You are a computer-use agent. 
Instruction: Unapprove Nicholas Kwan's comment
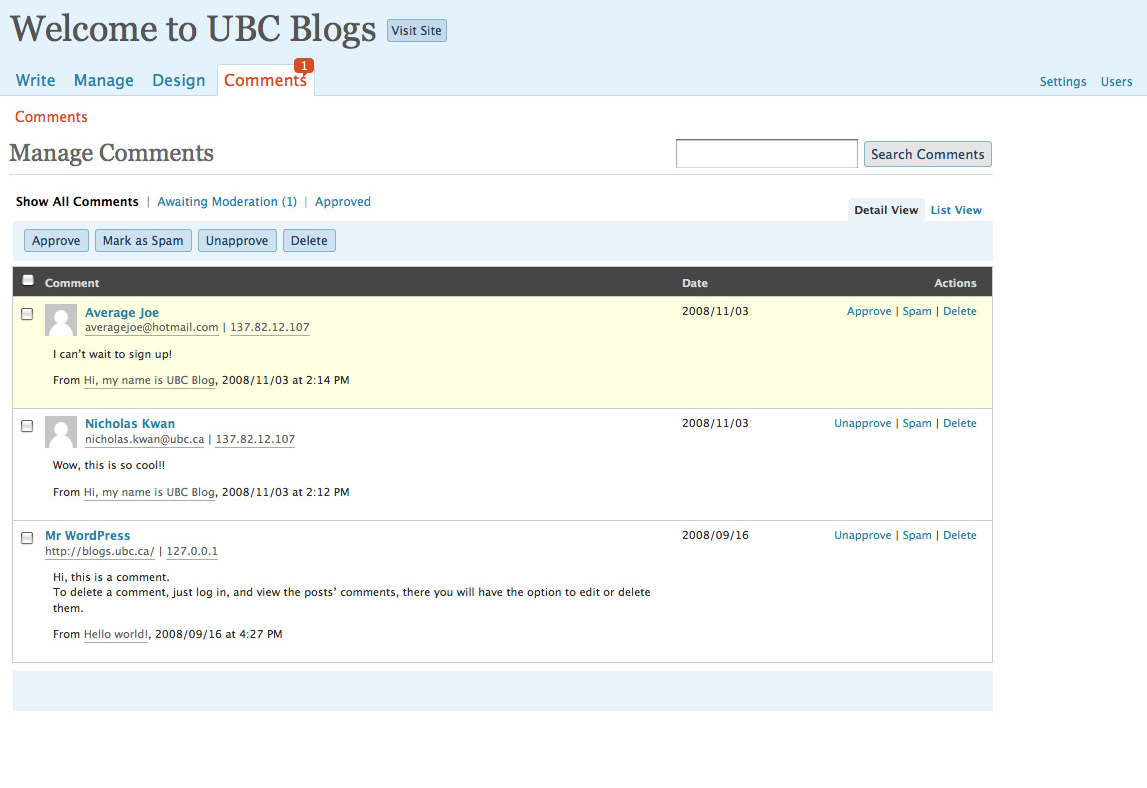point(862,423)
